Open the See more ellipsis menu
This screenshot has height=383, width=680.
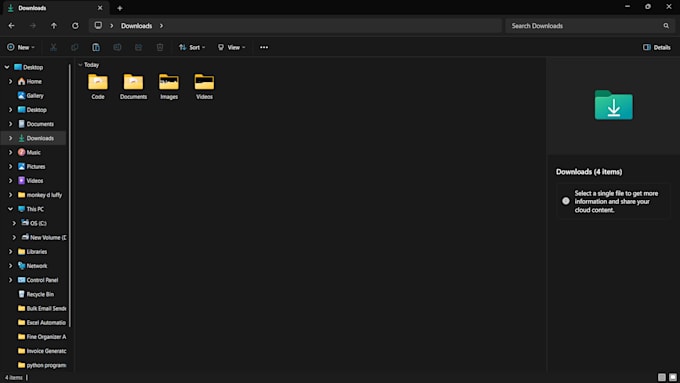point(264,47)
